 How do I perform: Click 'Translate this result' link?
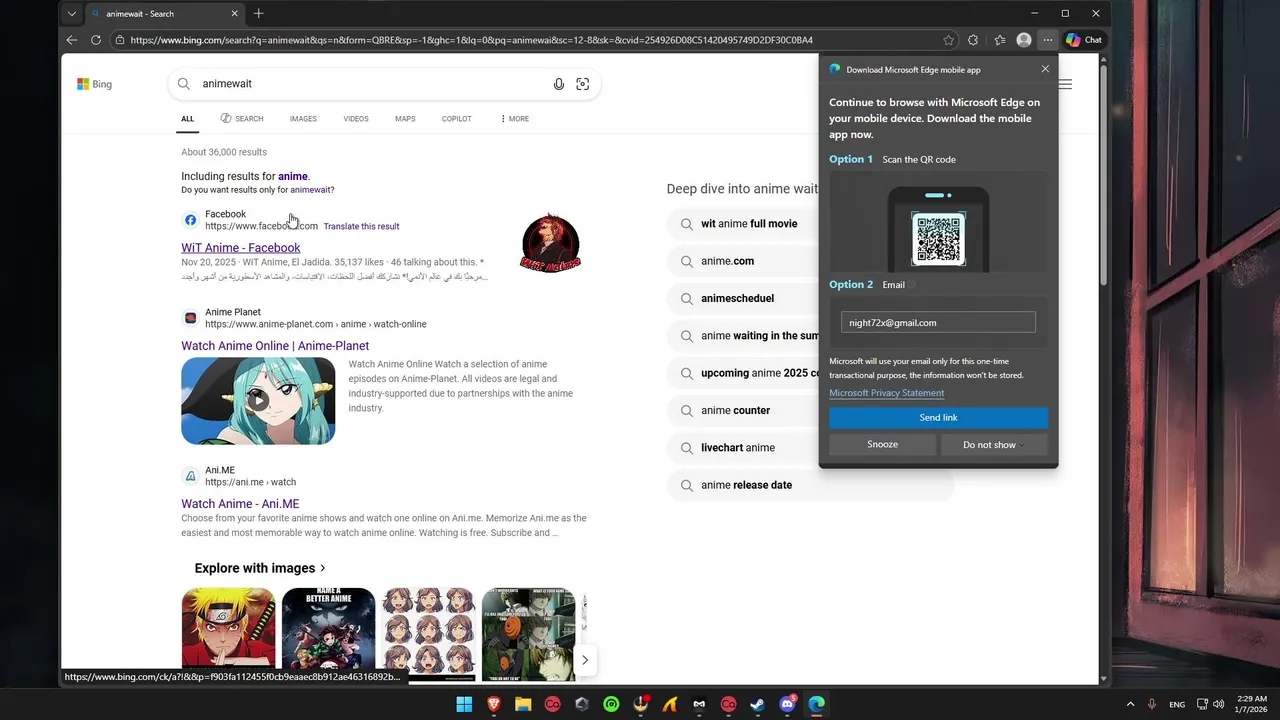tap(361, 226)
